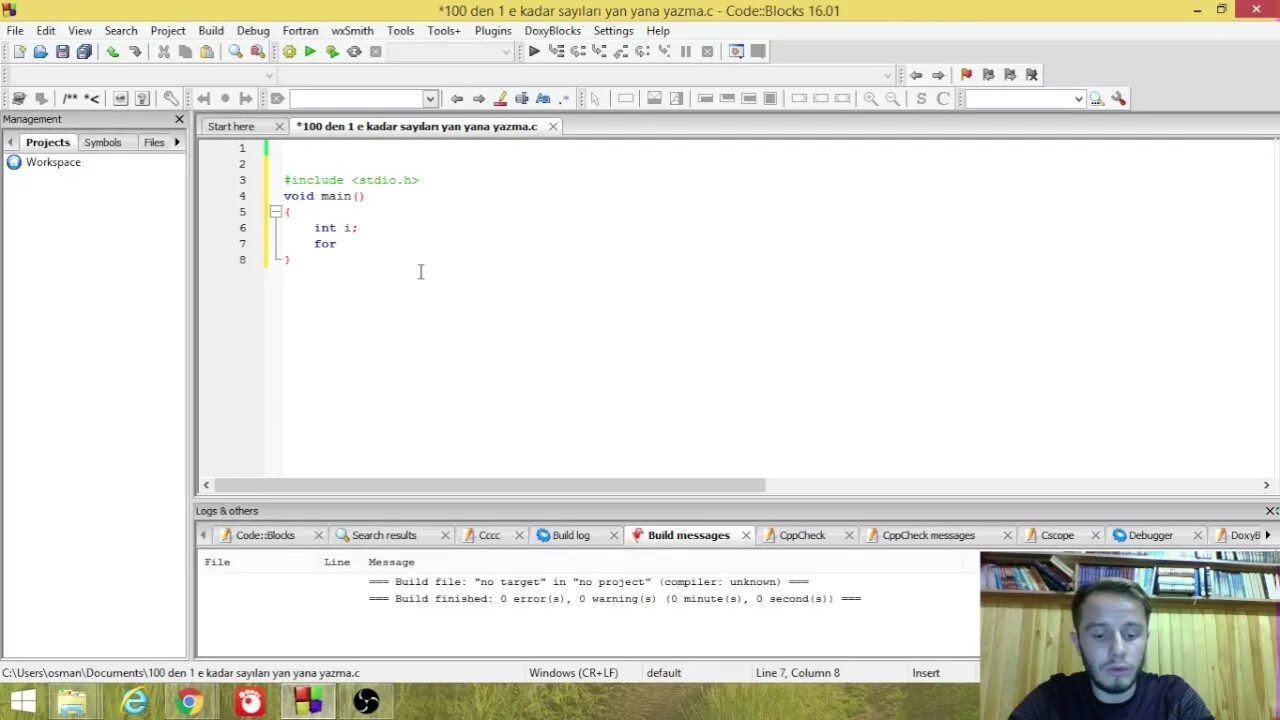
Task: Open the build target dropdown
Action: tap(505, 51)
